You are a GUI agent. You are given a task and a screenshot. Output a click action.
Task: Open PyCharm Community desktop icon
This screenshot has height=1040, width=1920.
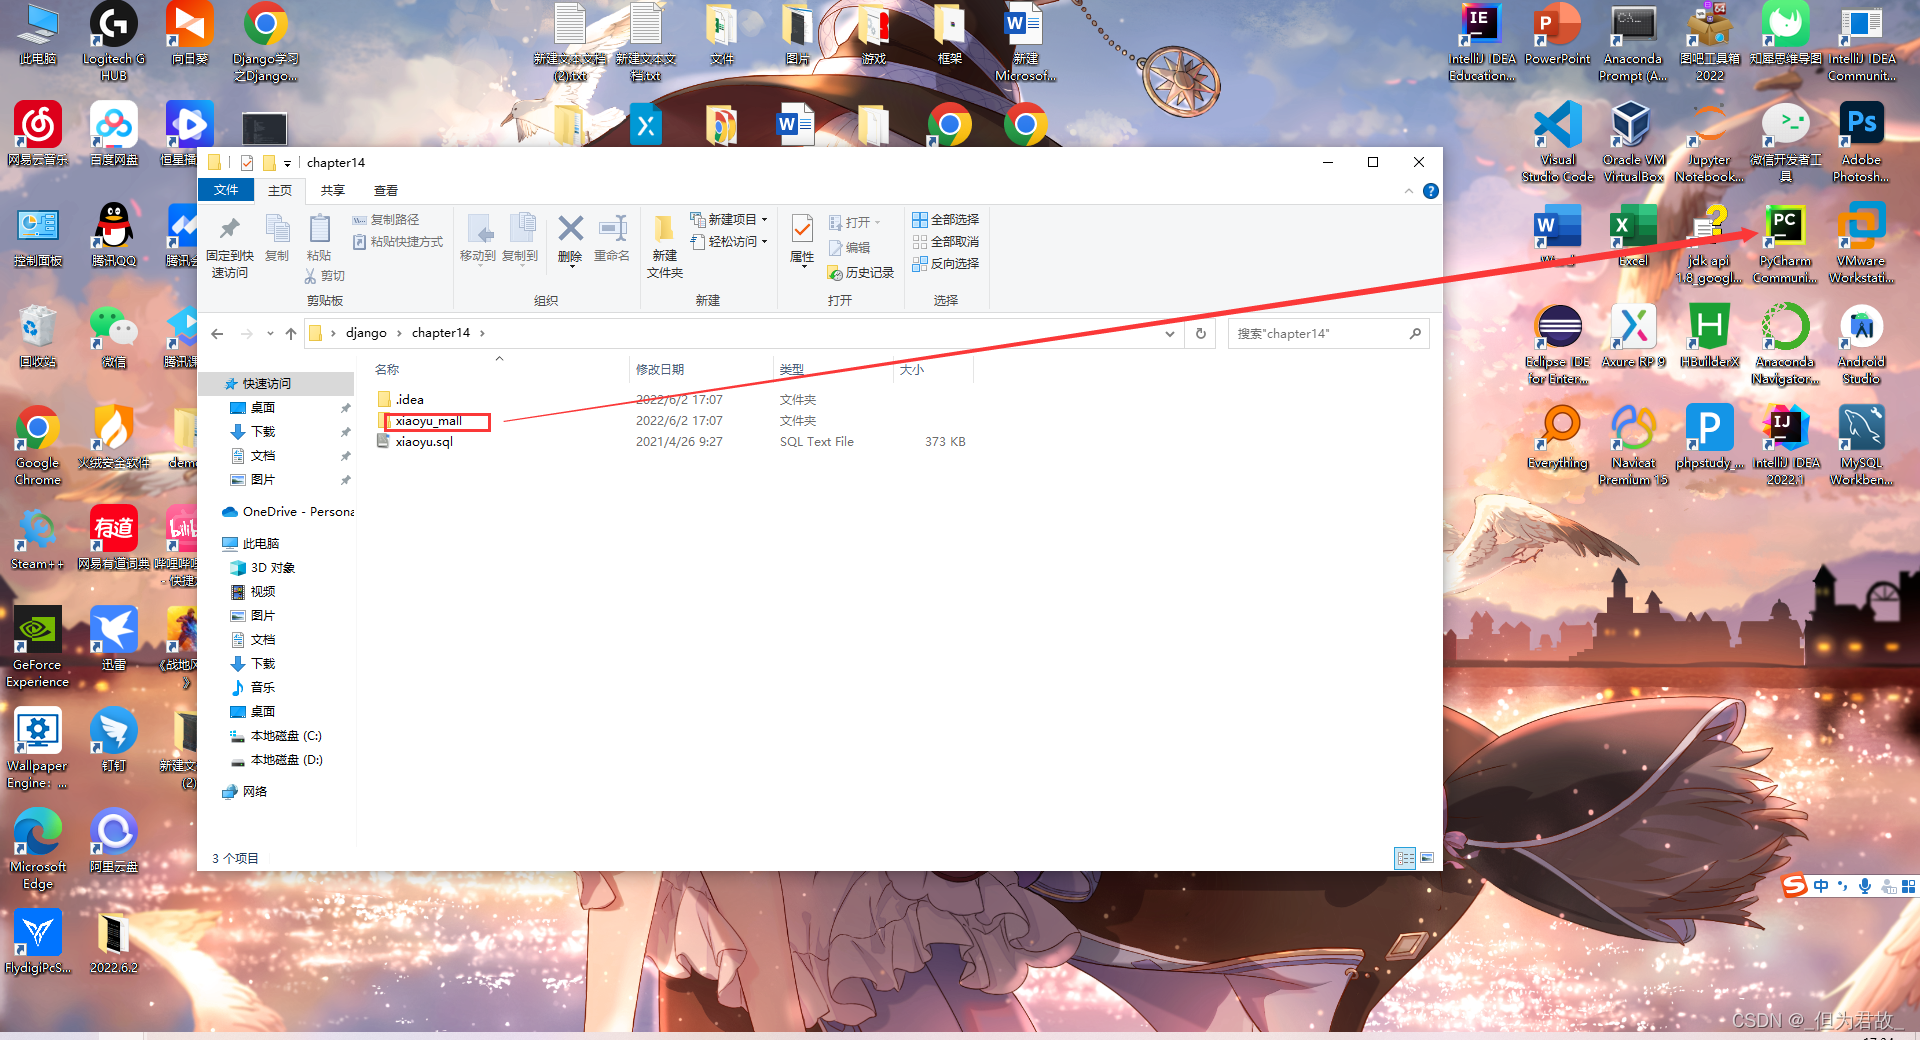coord(1785,244)
